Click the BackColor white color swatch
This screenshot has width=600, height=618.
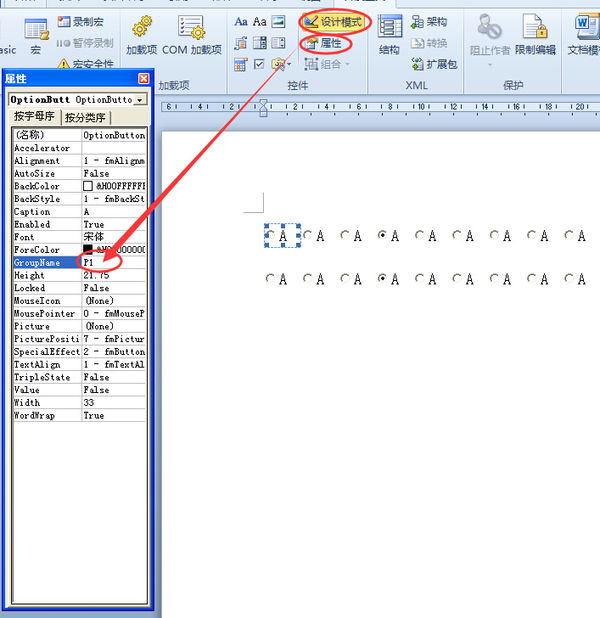point(88,186)
